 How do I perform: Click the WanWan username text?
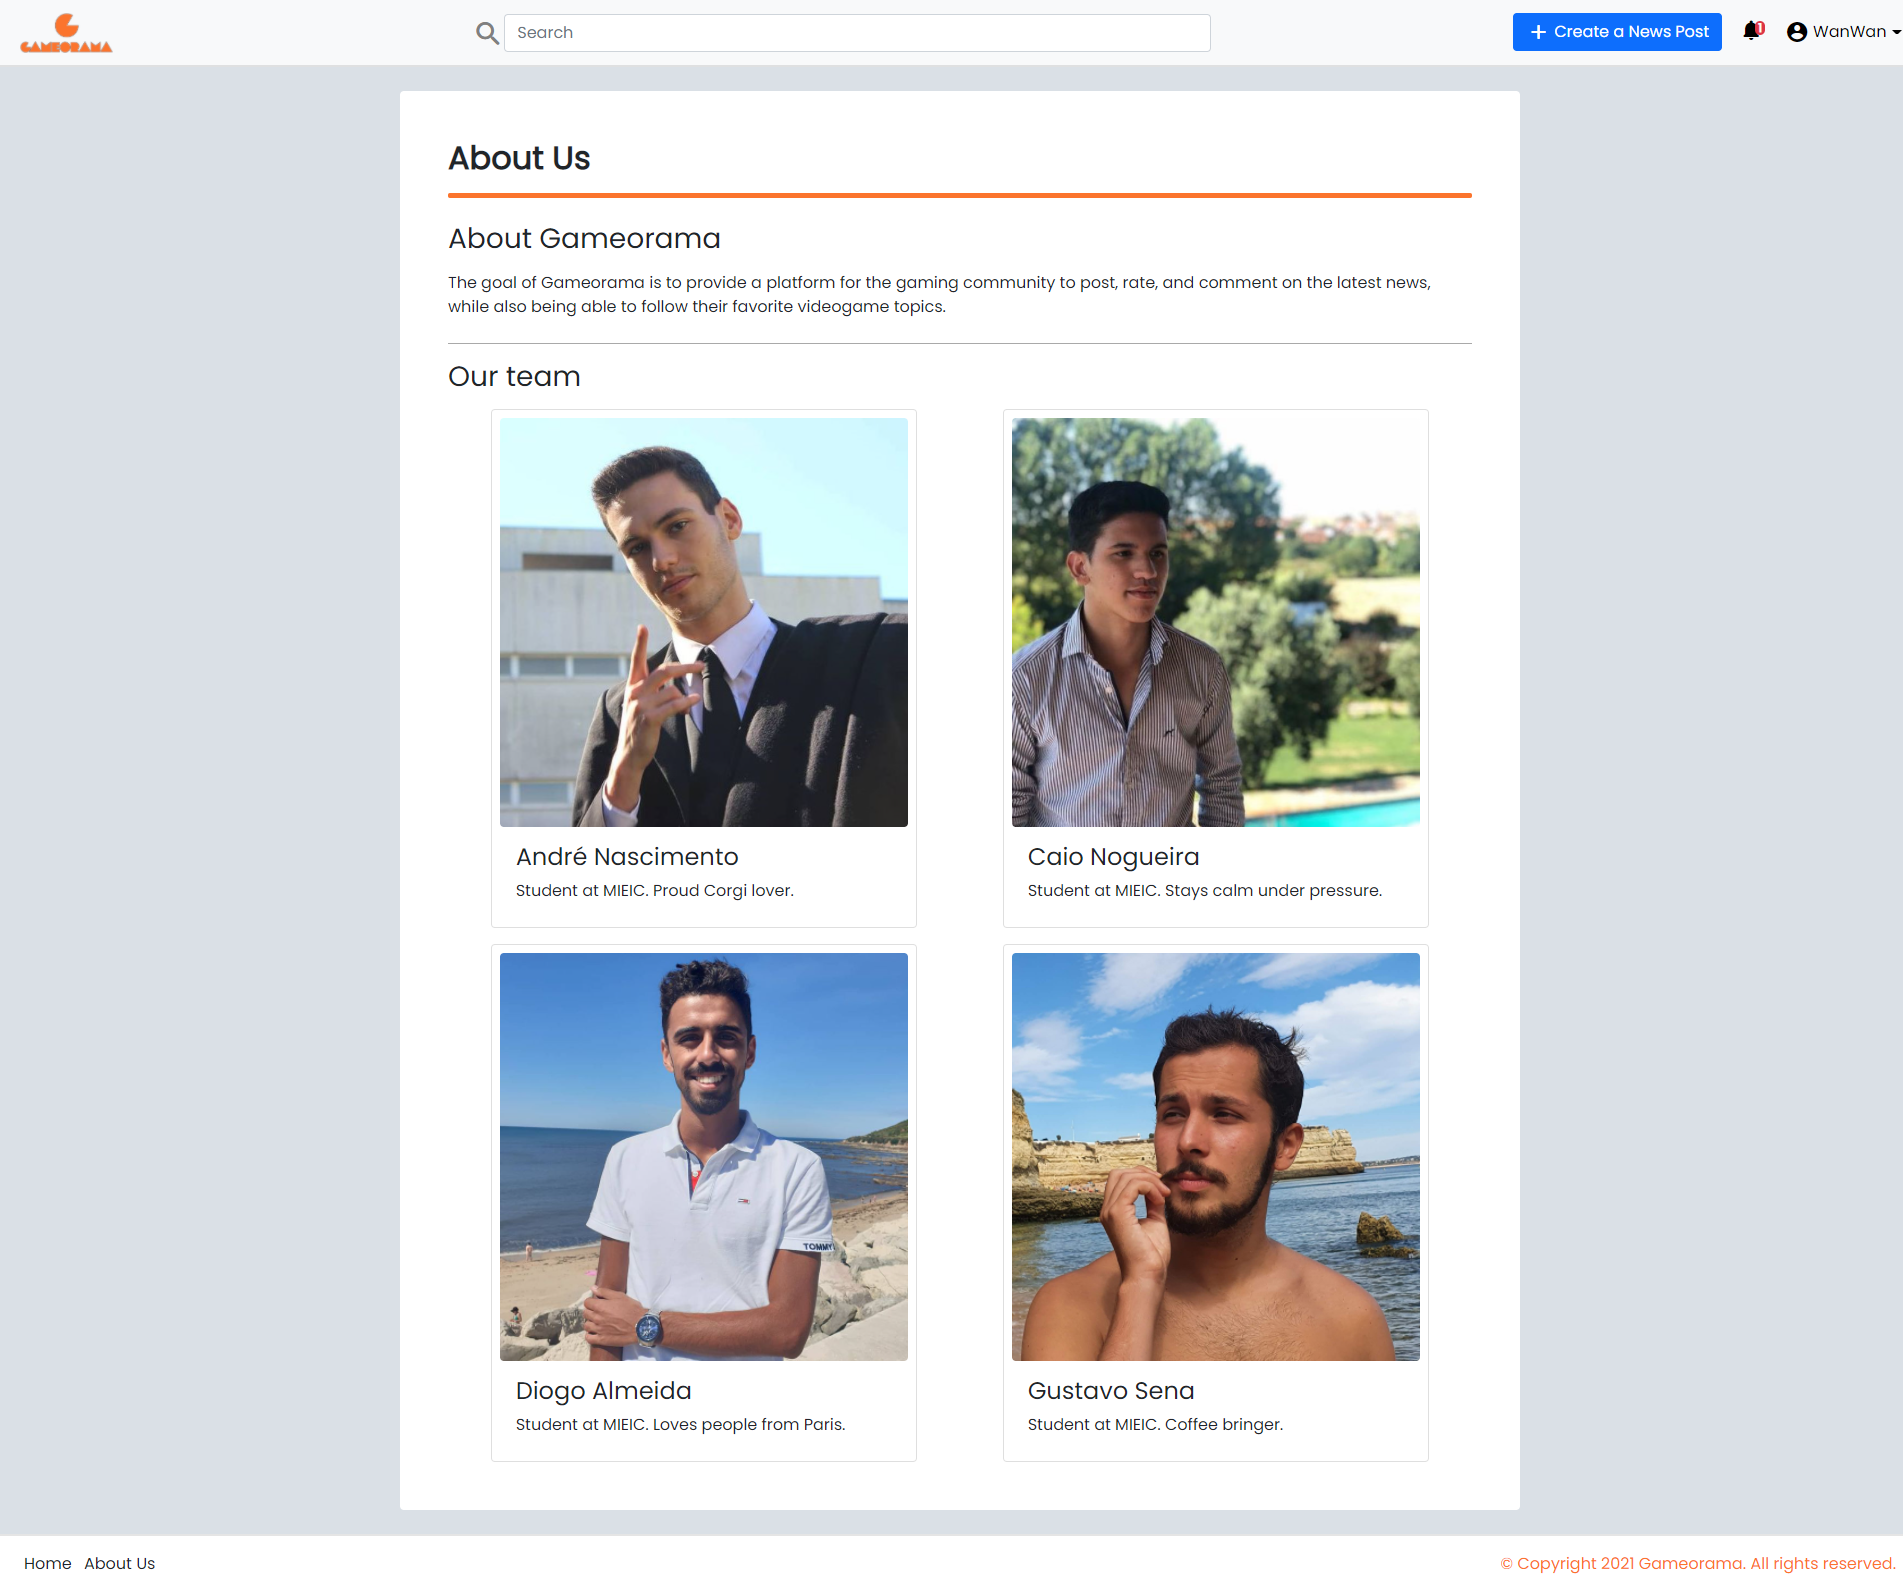pos(1849,32)
